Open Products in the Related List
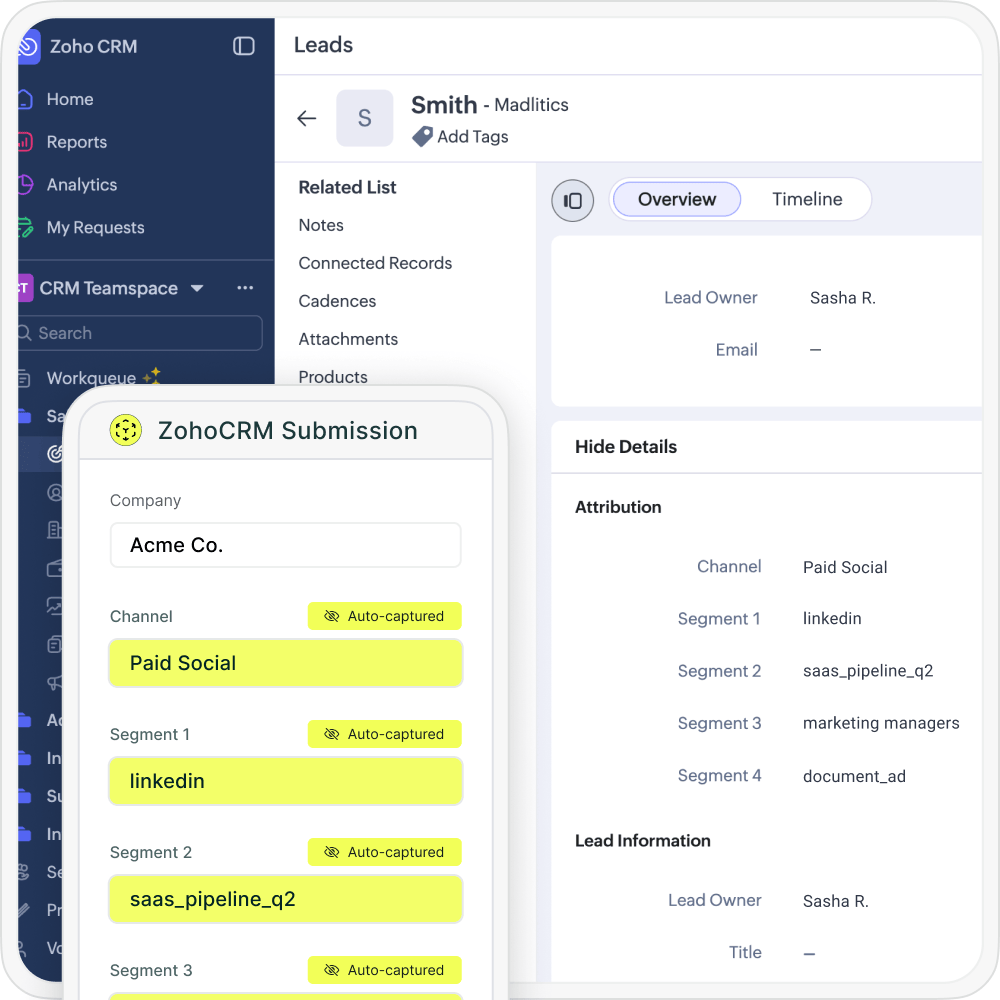 coord(333,377)
